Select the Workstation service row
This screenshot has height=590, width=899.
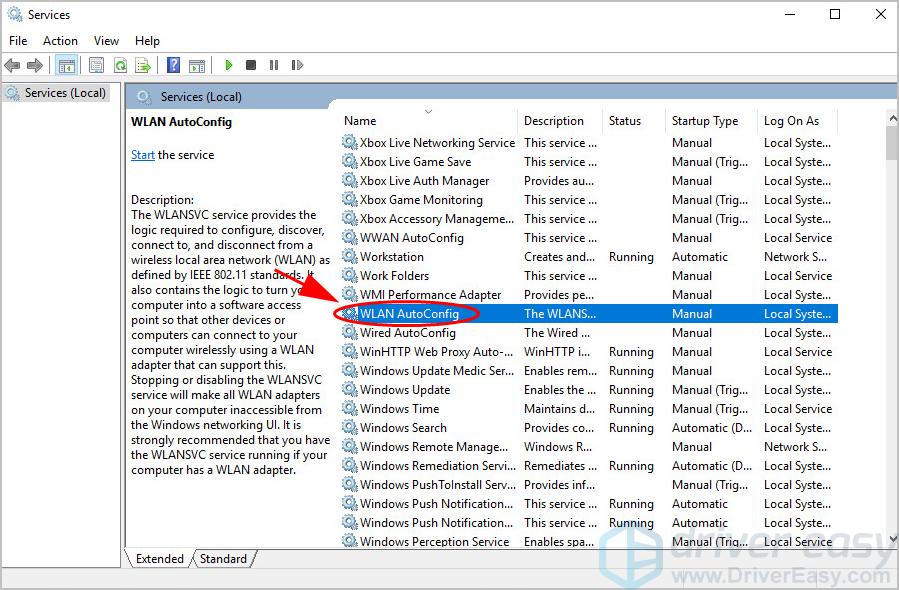(430, 256)
